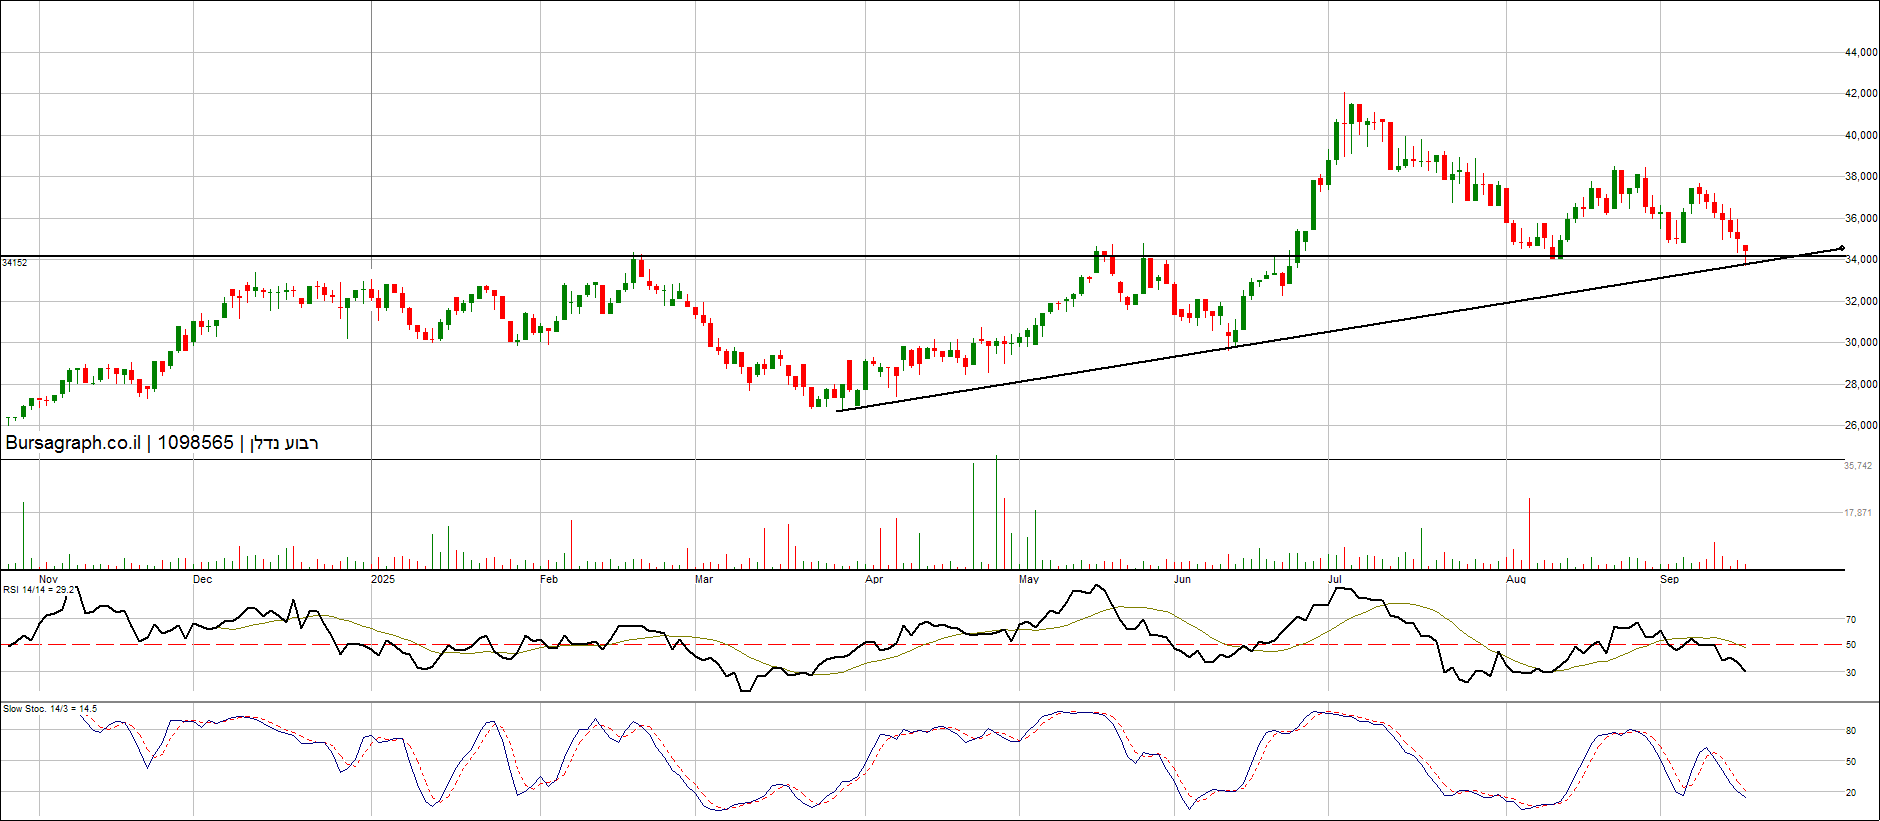Click the trendline endpoint marker at right edge
Image resolution: width=1880 pixels, height=821 pixels.
(x=1841, y=248)
